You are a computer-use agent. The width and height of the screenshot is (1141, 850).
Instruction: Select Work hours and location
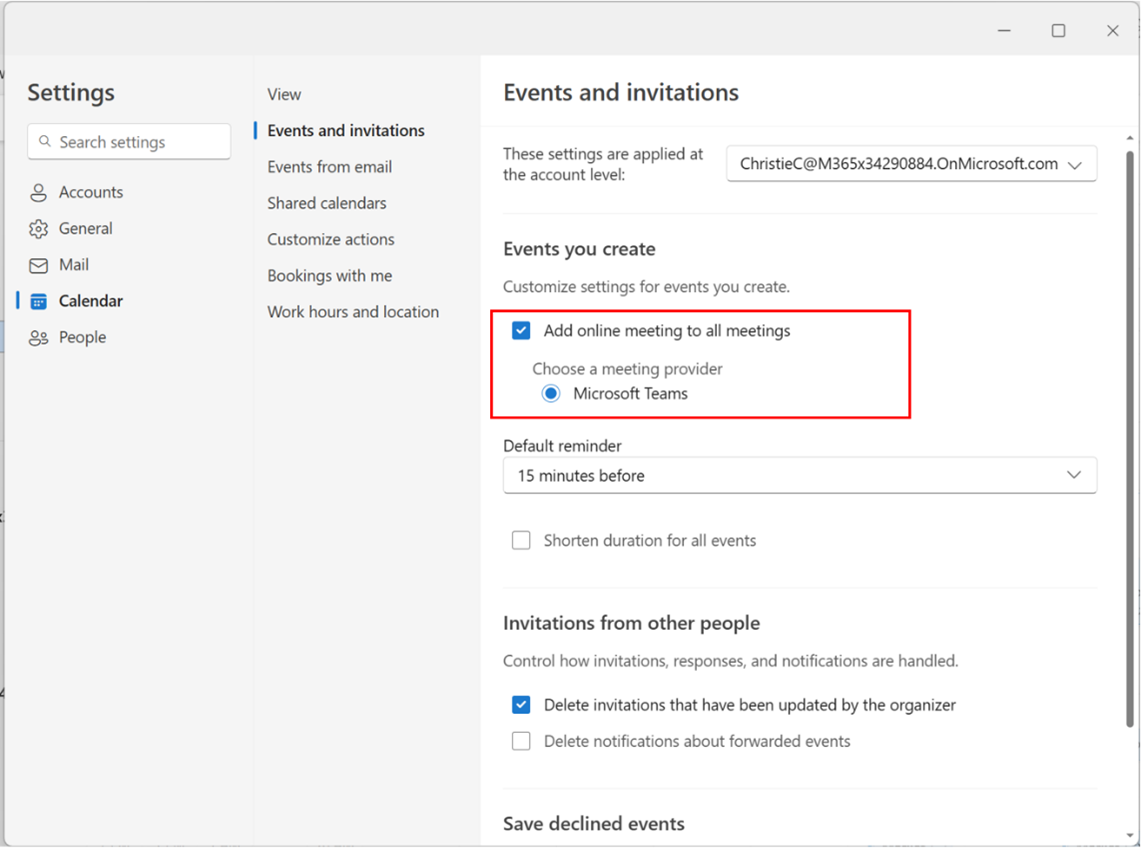tap(353, 311)
